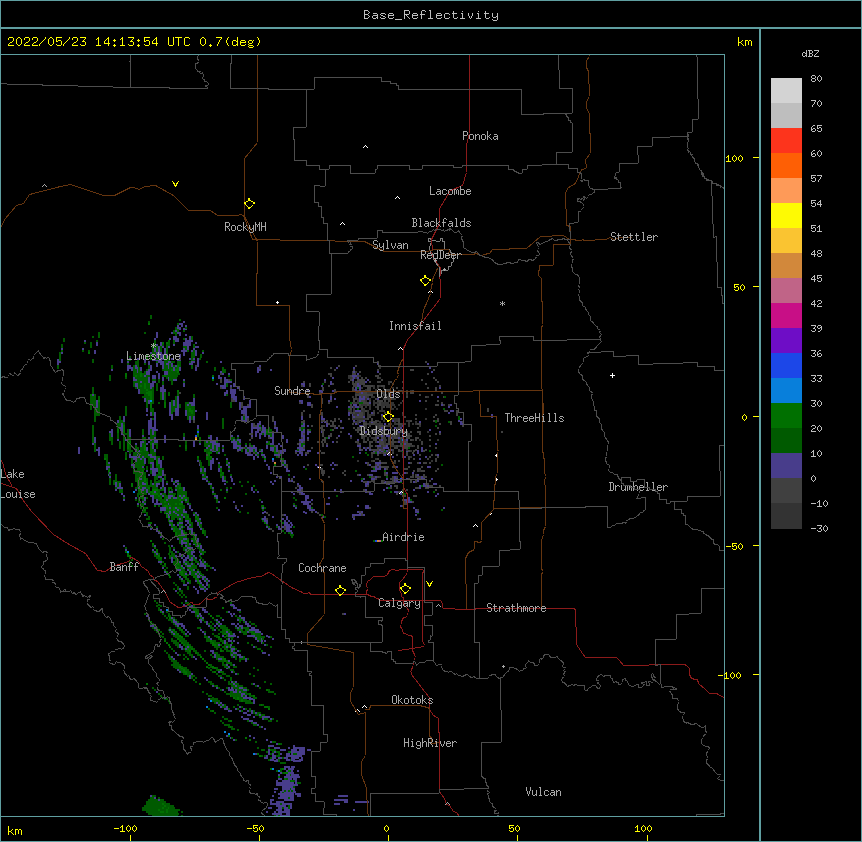
Task: Click the white plus marker north of Drumheller
Action: coord(612,375)
